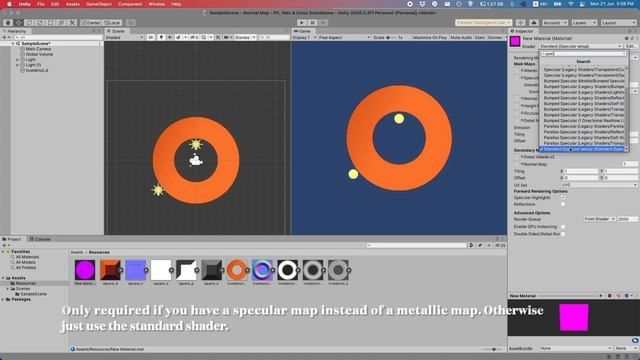Adjust the Game view Scale slider
640x360 pixels.
393,38
